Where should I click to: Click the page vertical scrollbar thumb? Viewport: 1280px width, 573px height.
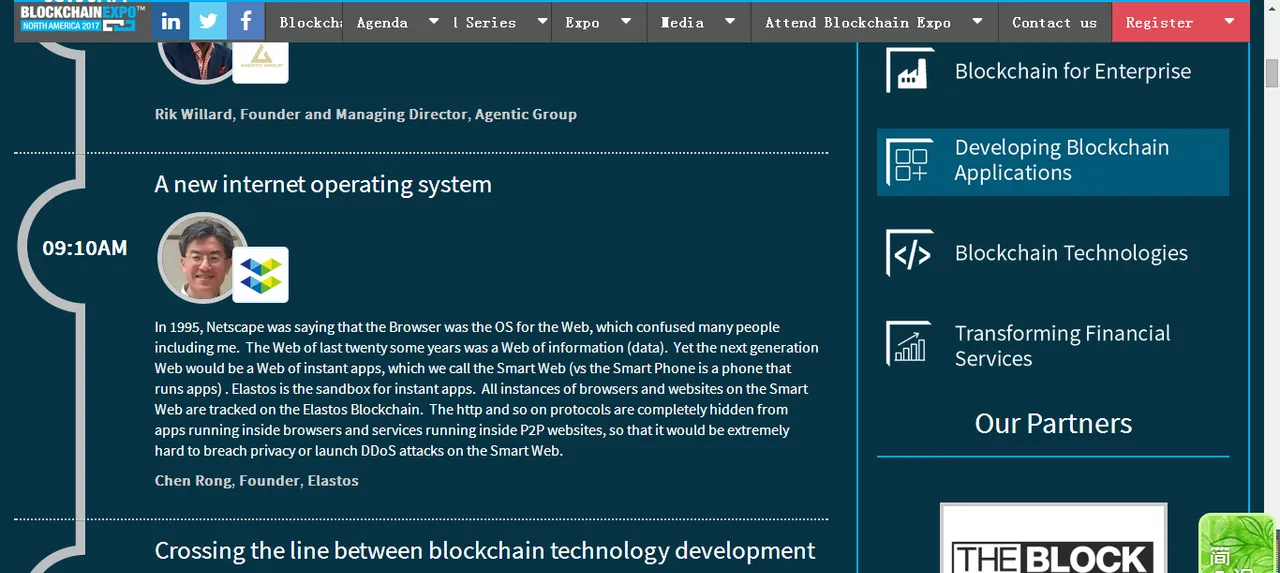[1272, 73]
